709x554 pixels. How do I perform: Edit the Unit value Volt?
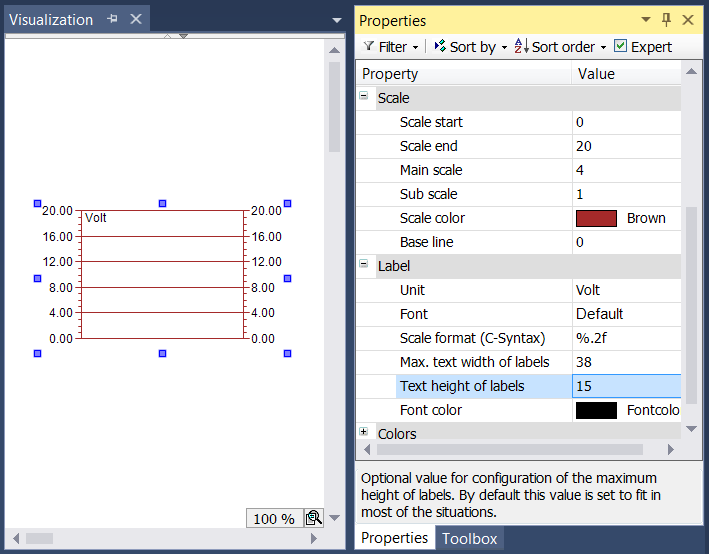point(626,290)
